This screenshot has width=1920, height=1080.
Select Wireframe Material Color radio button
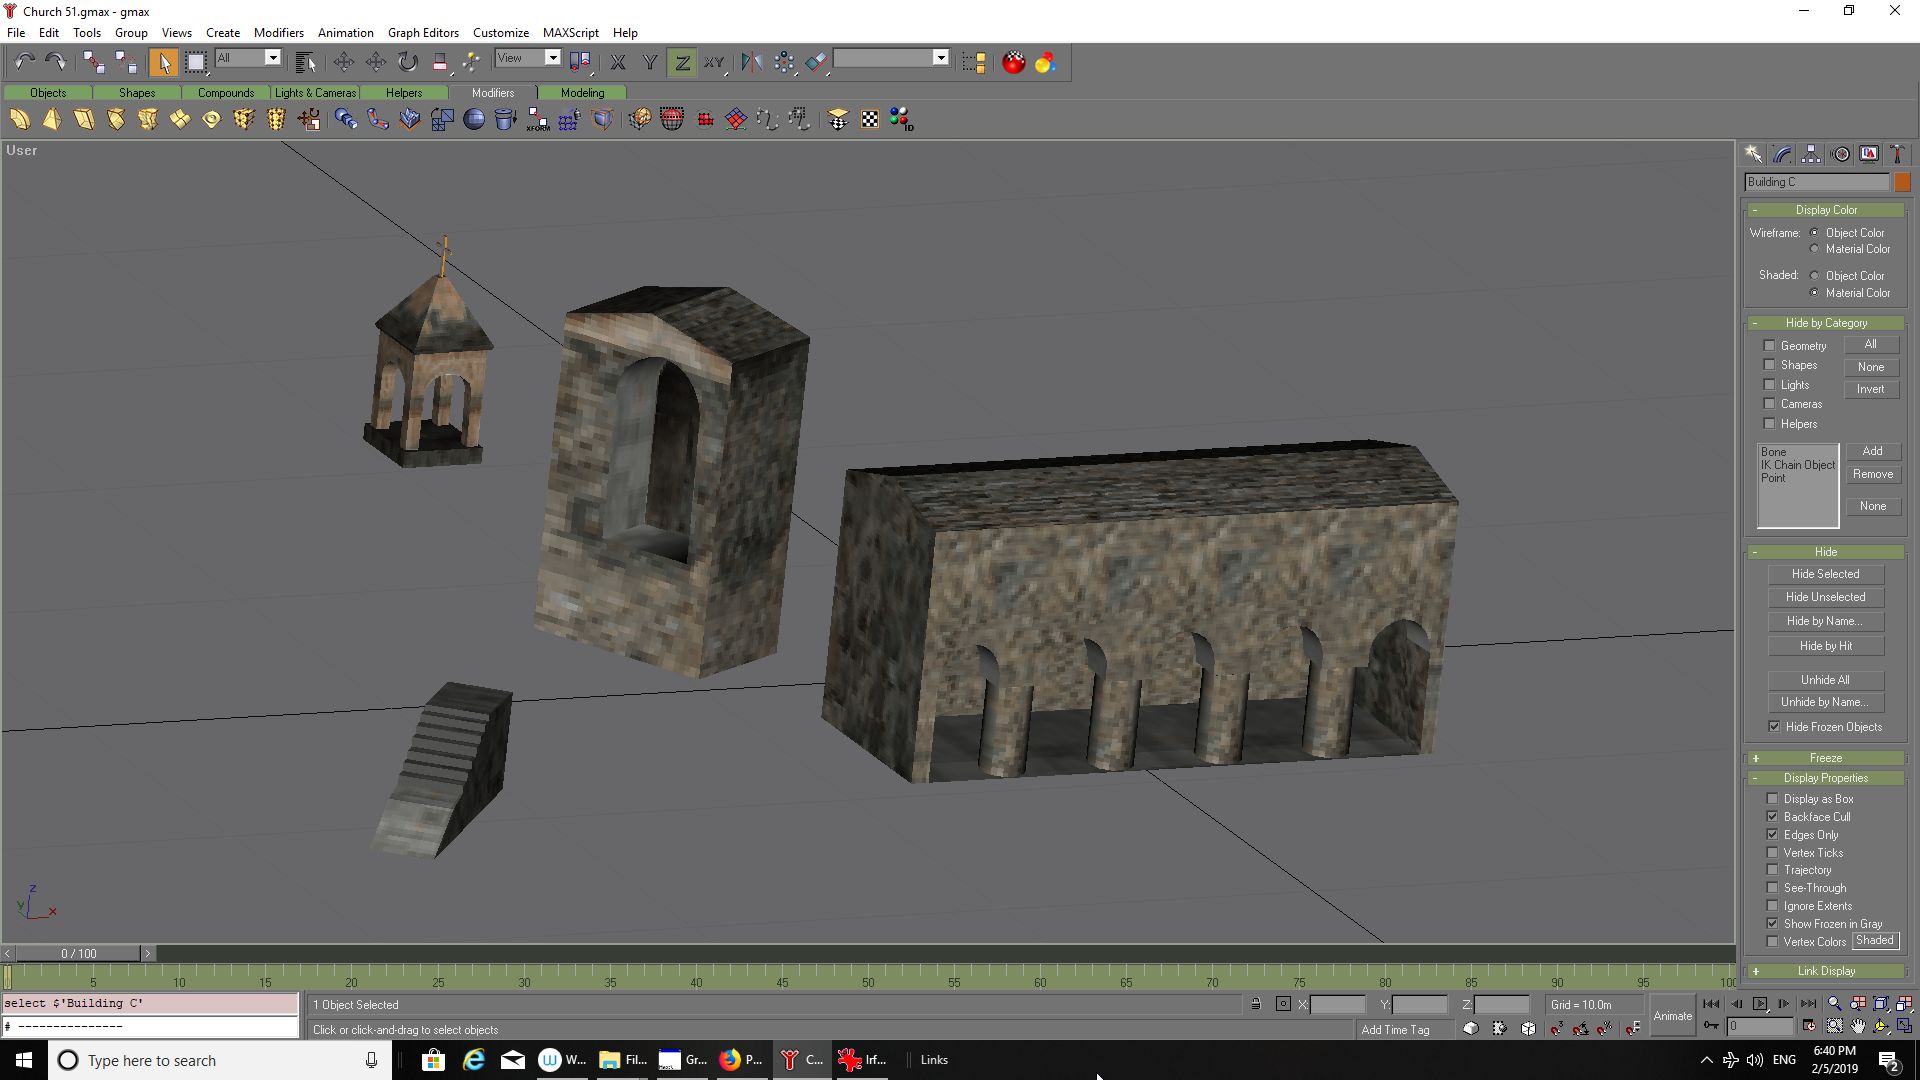[x=1814, y=249]
